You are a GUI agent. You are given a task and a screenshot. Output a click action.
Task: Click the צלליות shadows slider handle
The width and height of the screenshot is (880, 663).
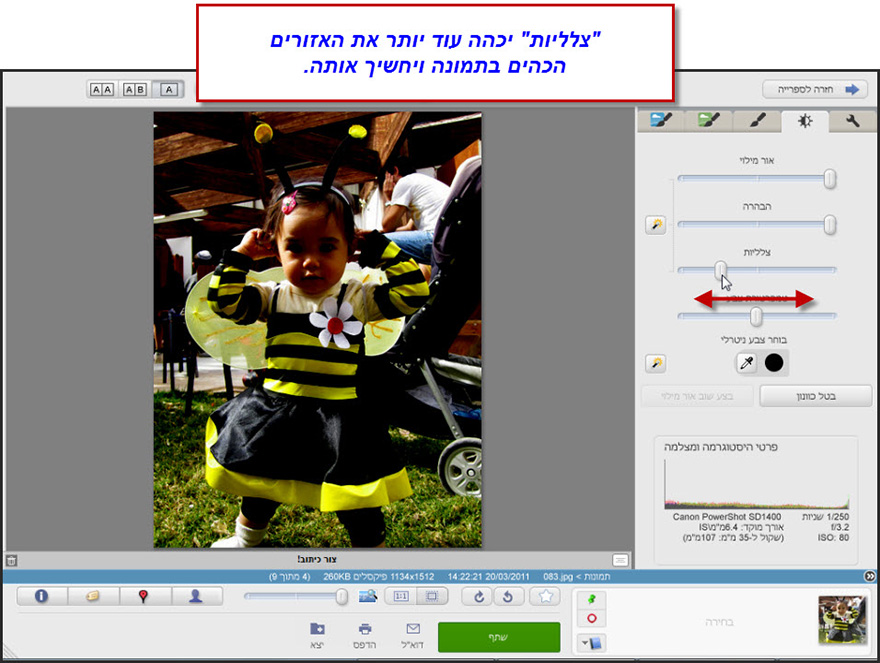(722, 270)
